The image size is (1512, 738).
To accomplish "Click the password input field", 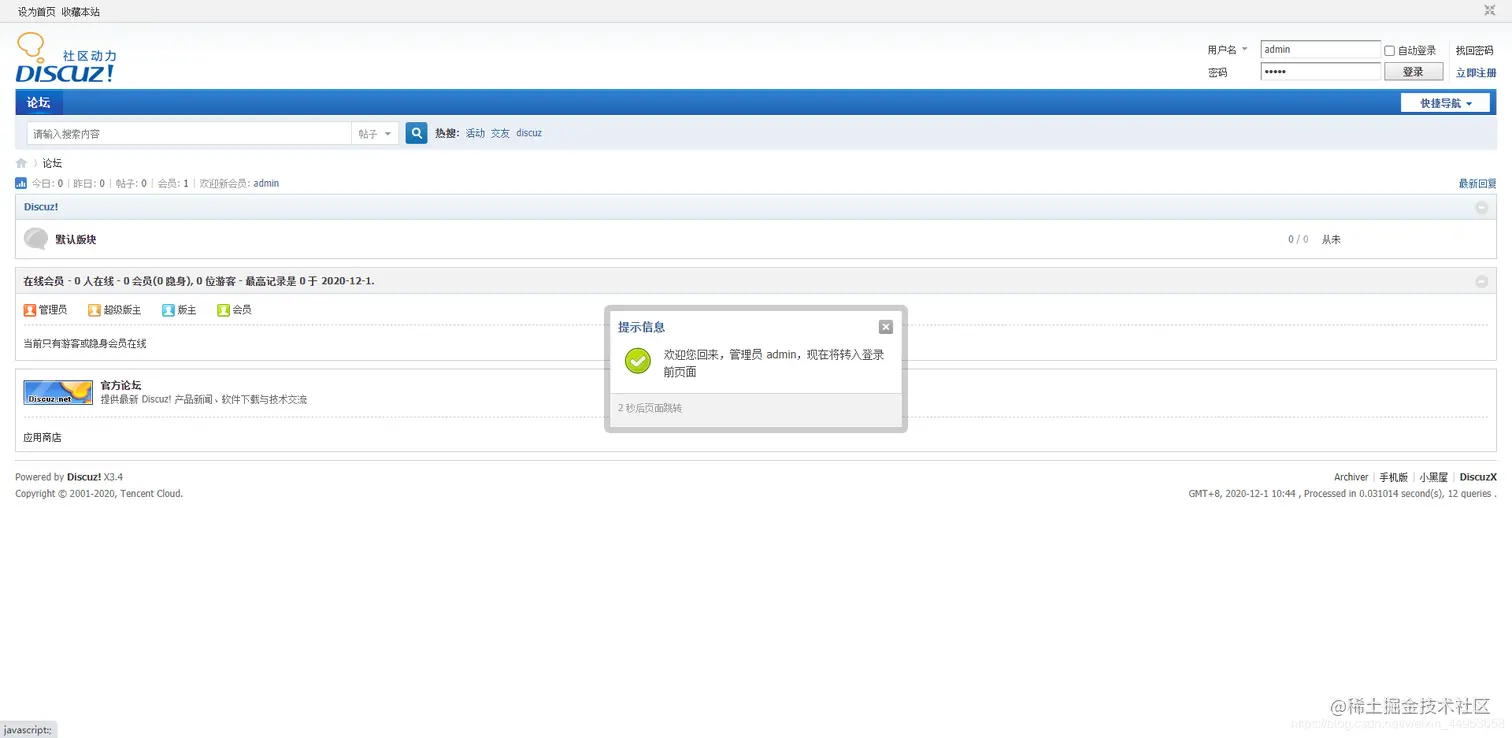I will pyautogui.click(x=1320, y=72).
